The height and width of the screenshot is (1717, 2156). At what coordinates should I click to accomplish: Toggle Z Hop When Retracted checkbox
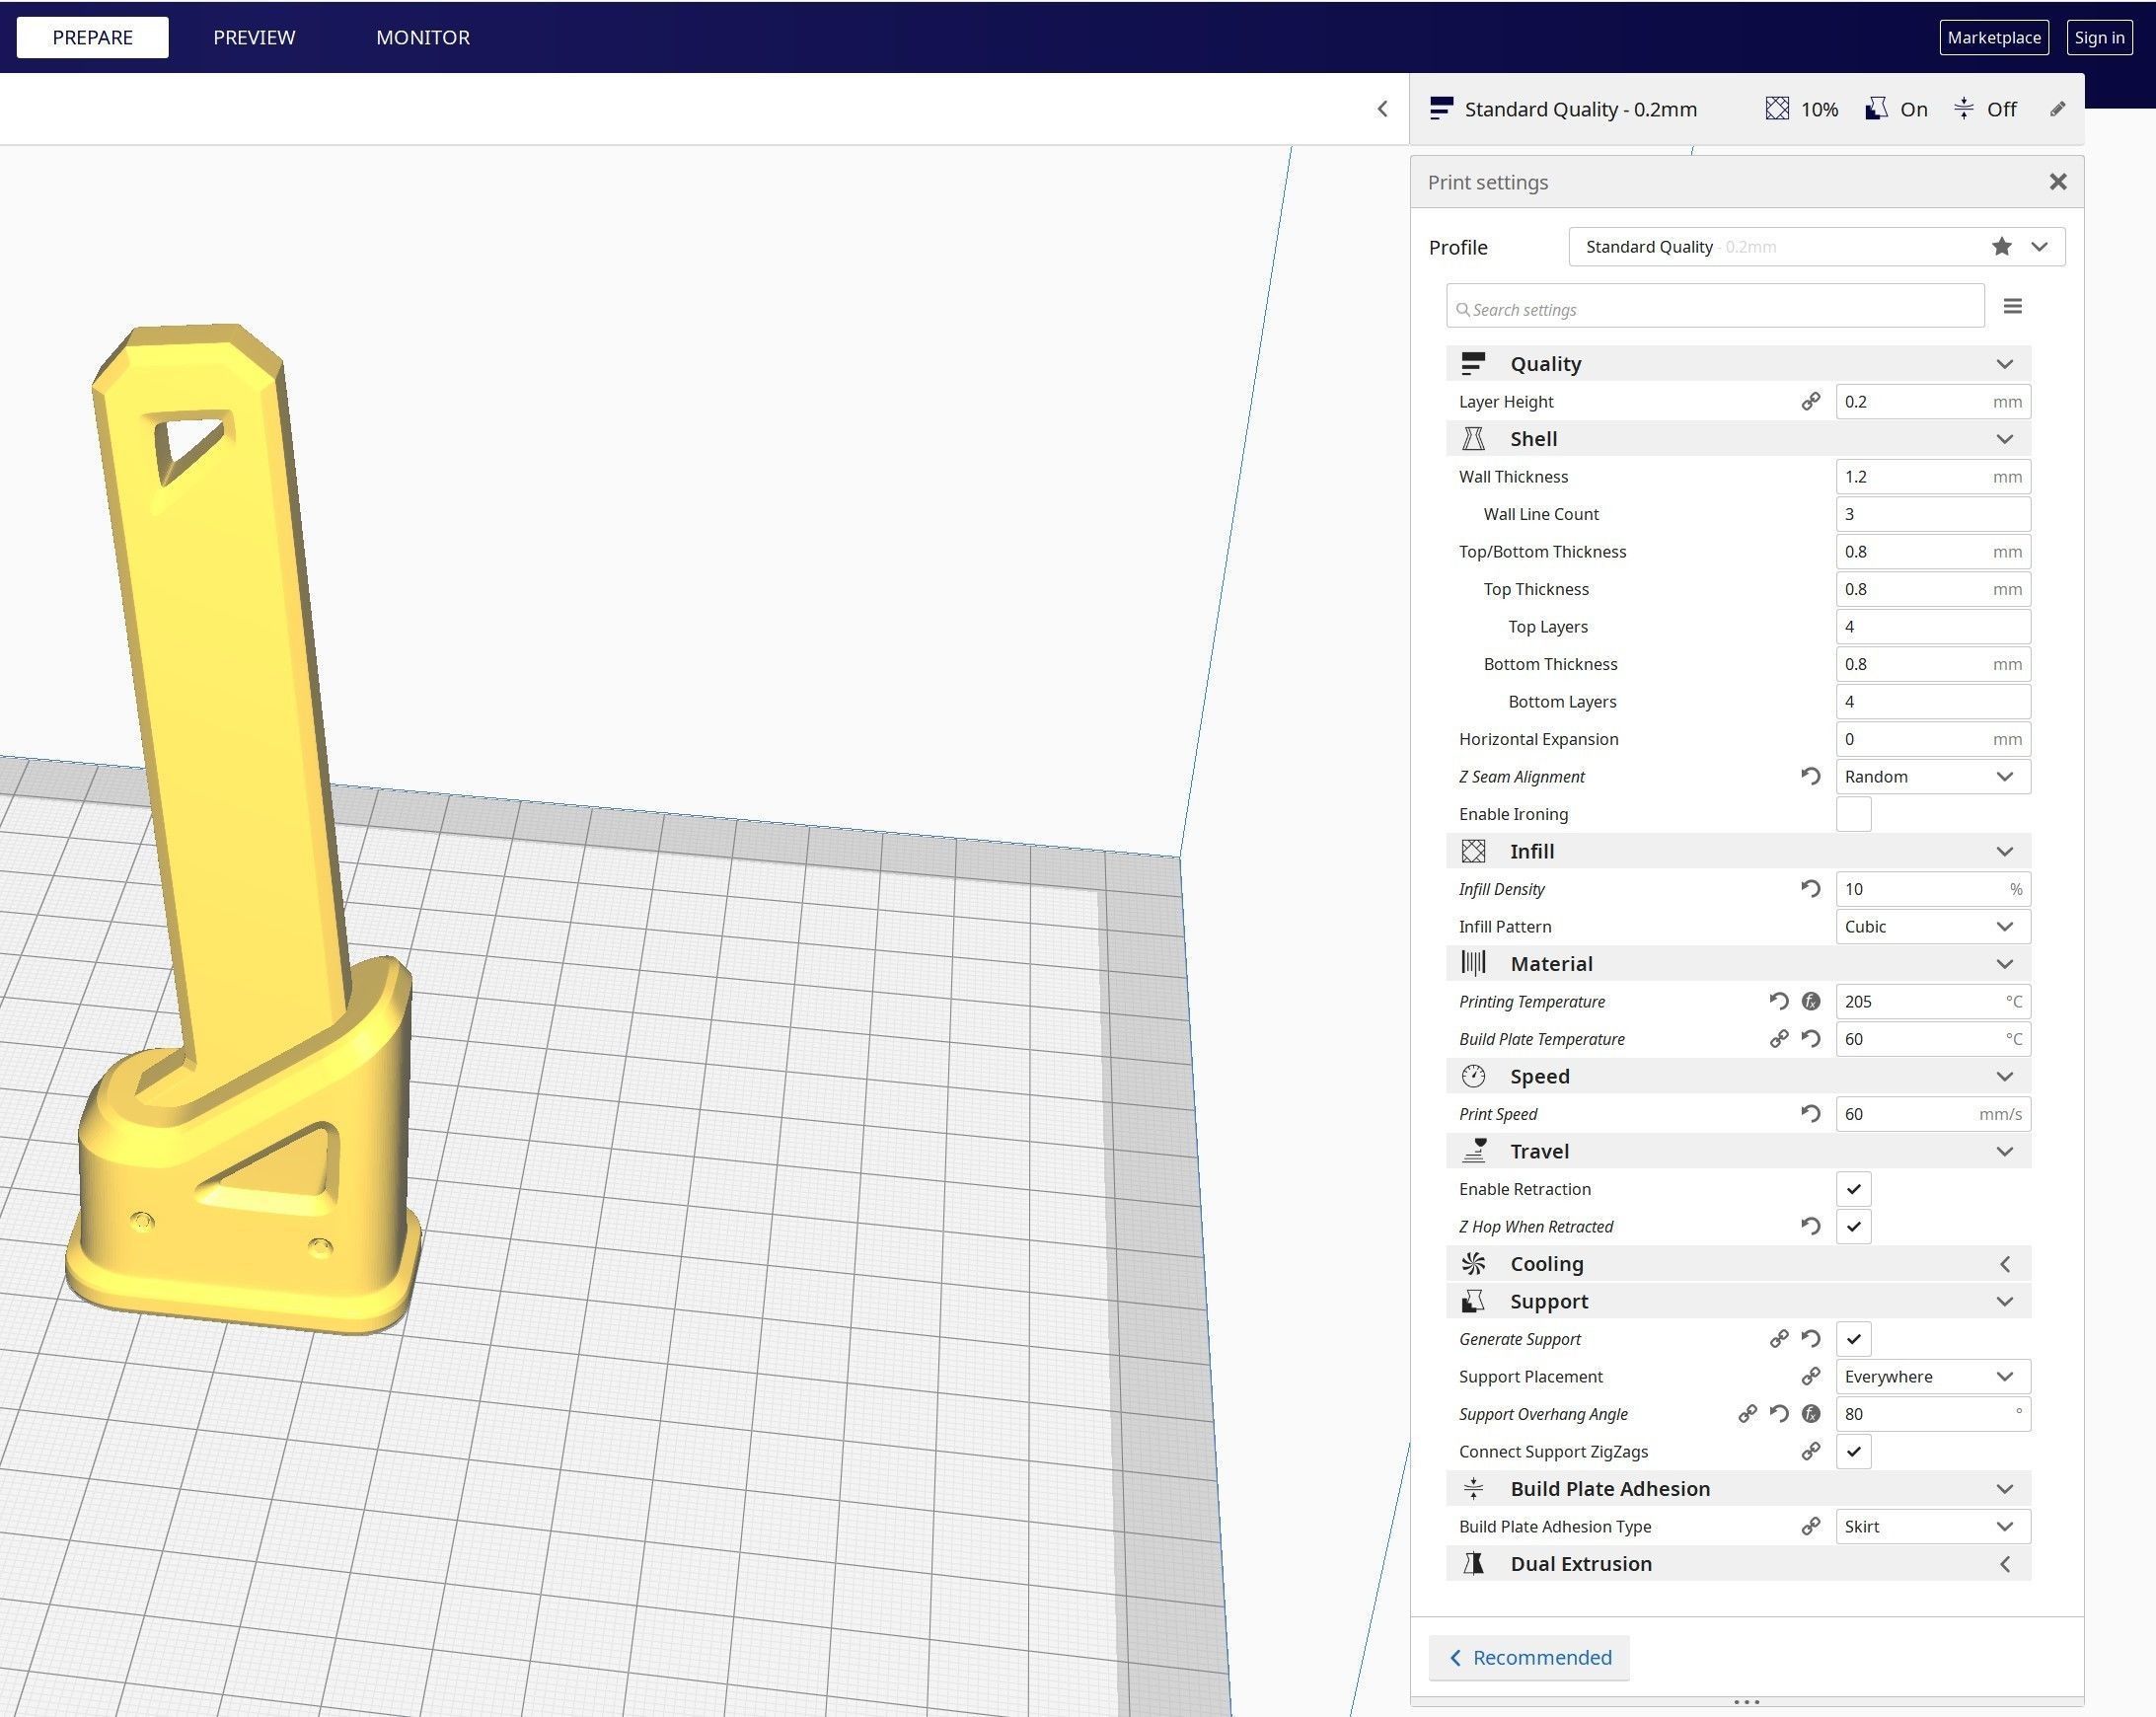tap(1853, 1226)
